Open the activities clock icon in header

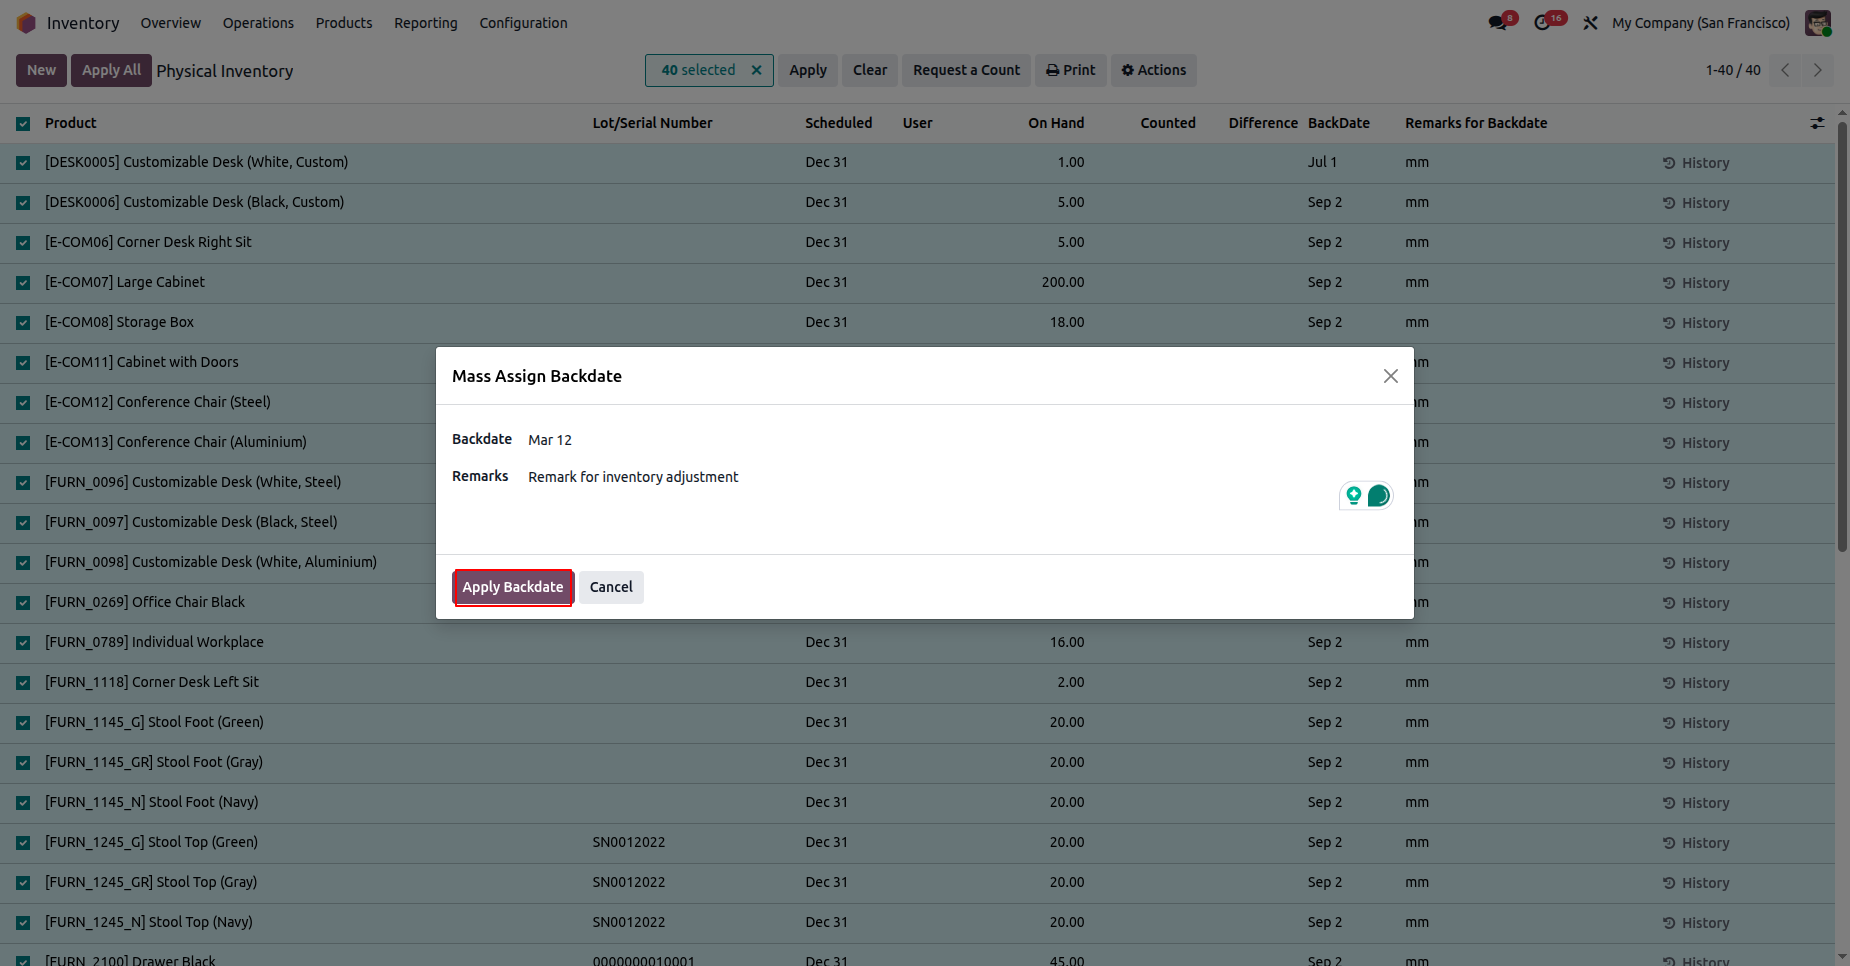click(1543, 23)
